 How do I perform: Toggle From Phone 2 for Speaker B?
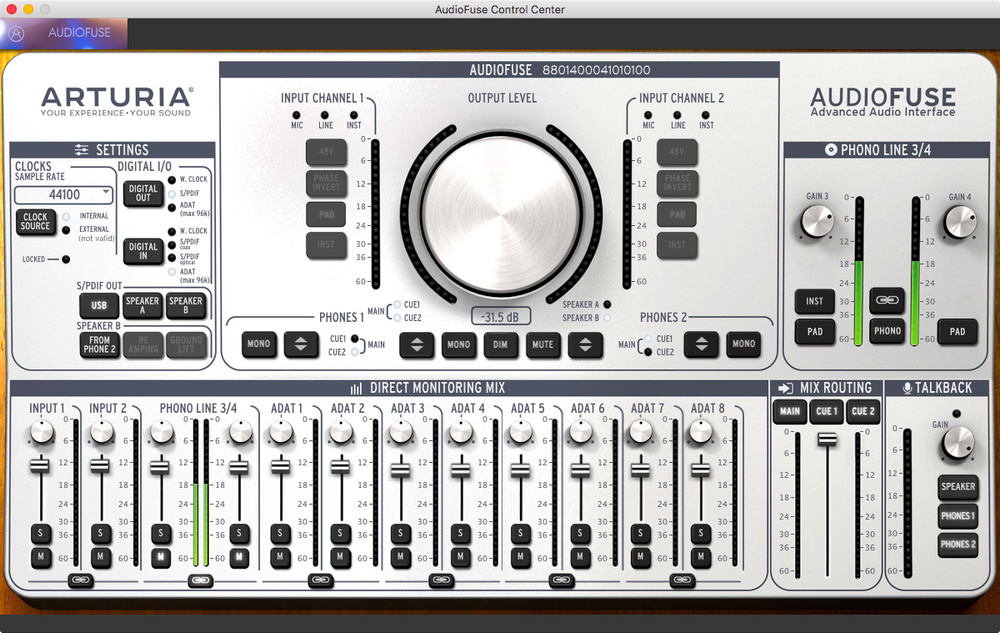(99, 345)
